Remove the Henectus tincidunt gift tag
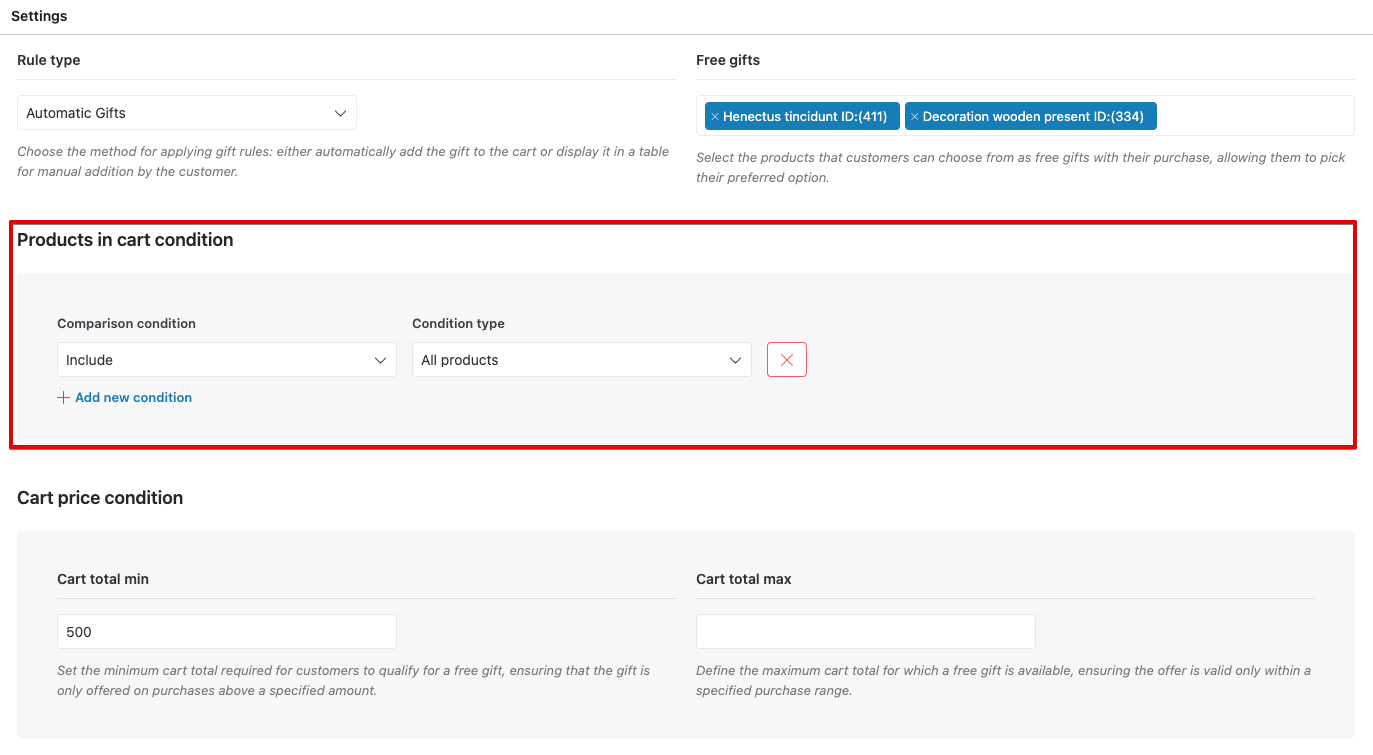This screenshot has width=1373, height=755. pyautogui.click(x=714, y=117)
